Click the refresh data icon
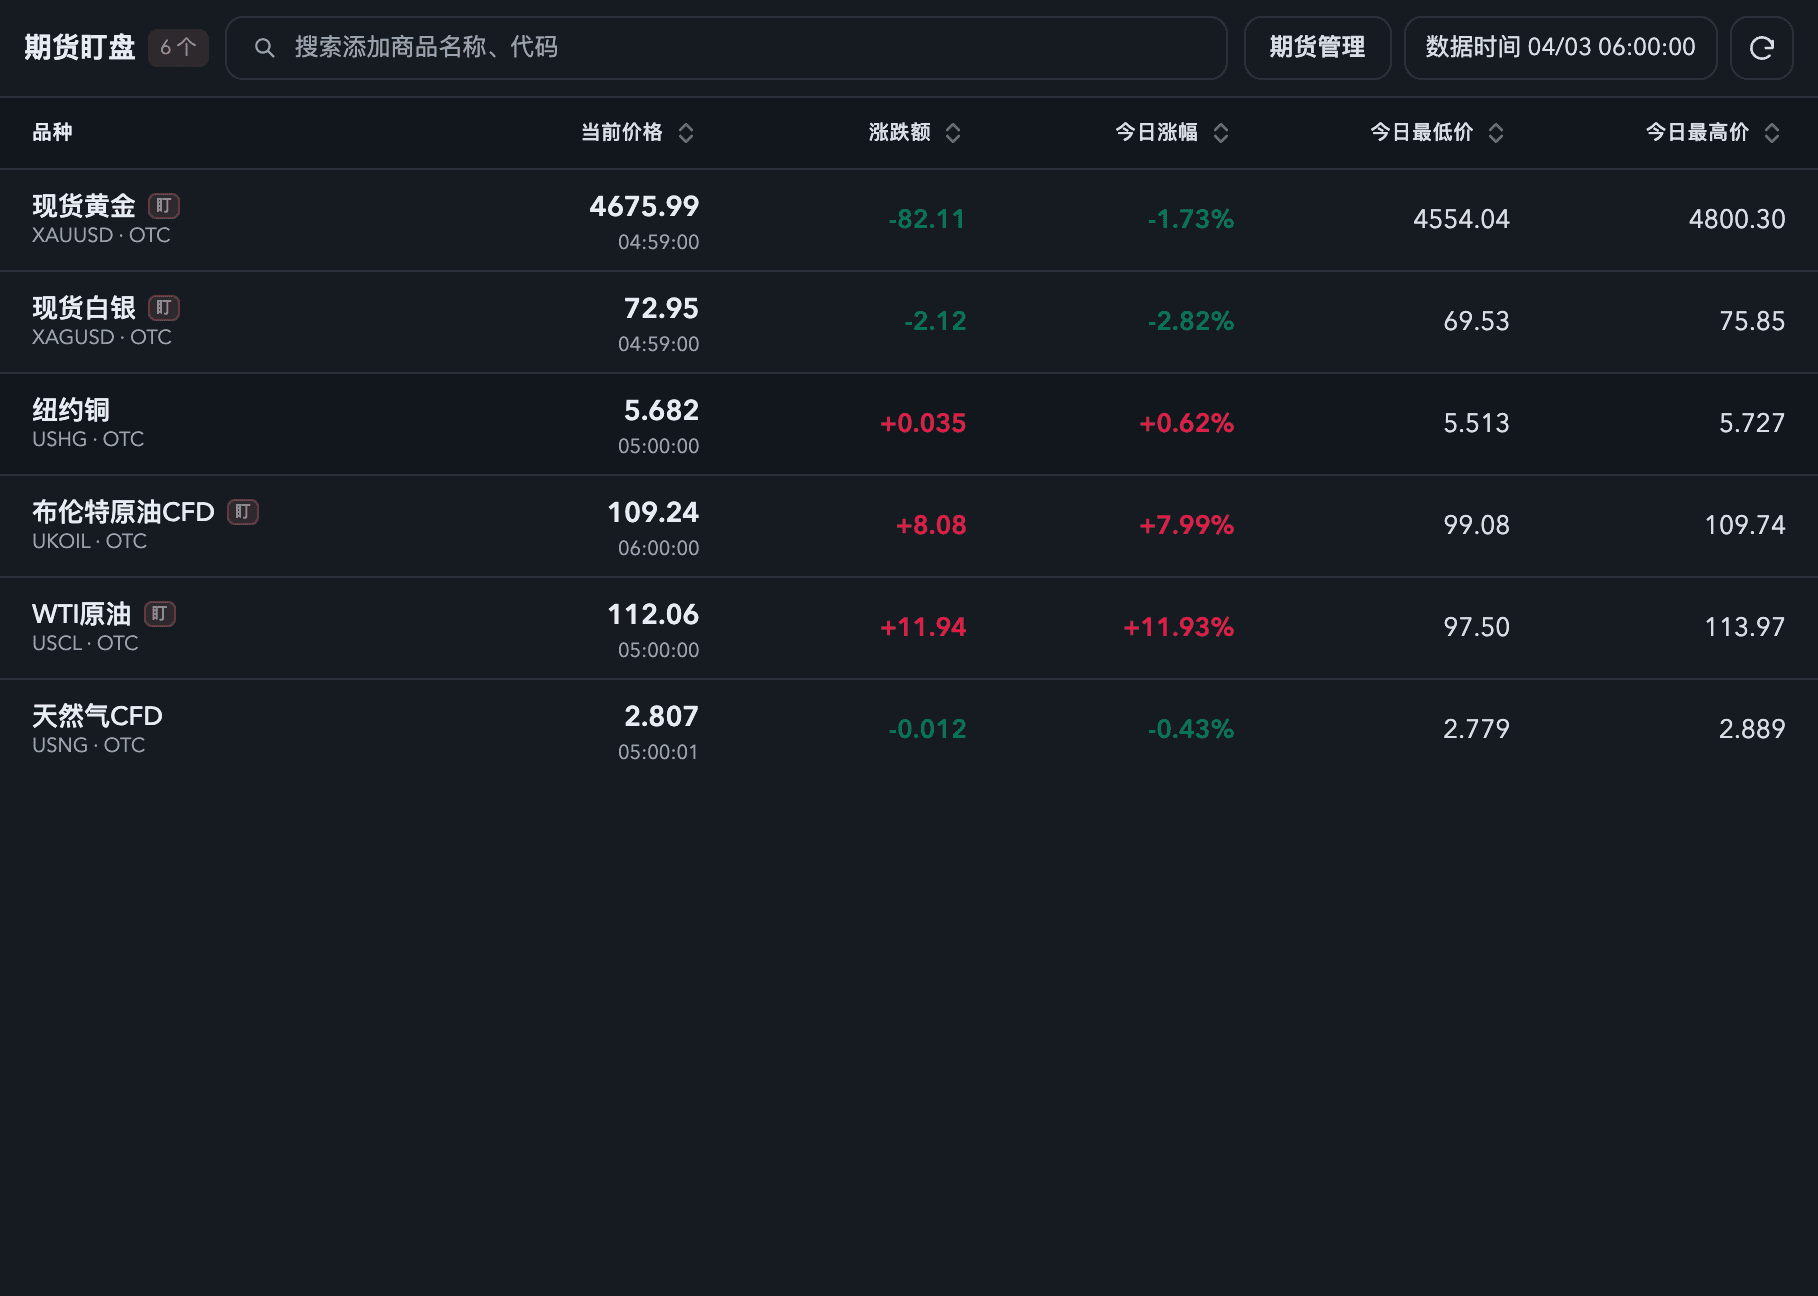 [1761, 48]
